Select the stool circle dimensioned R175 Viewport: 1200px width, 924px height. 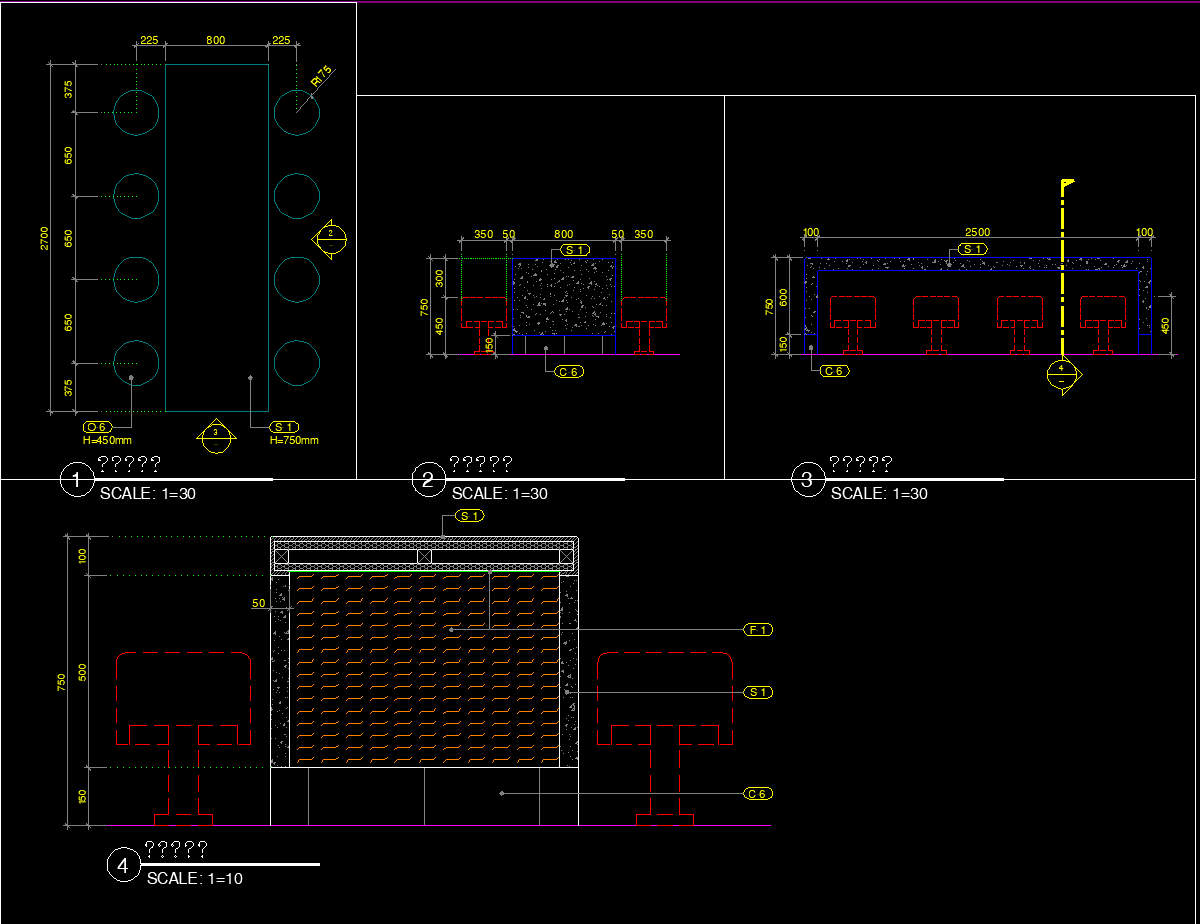(296, 112)
